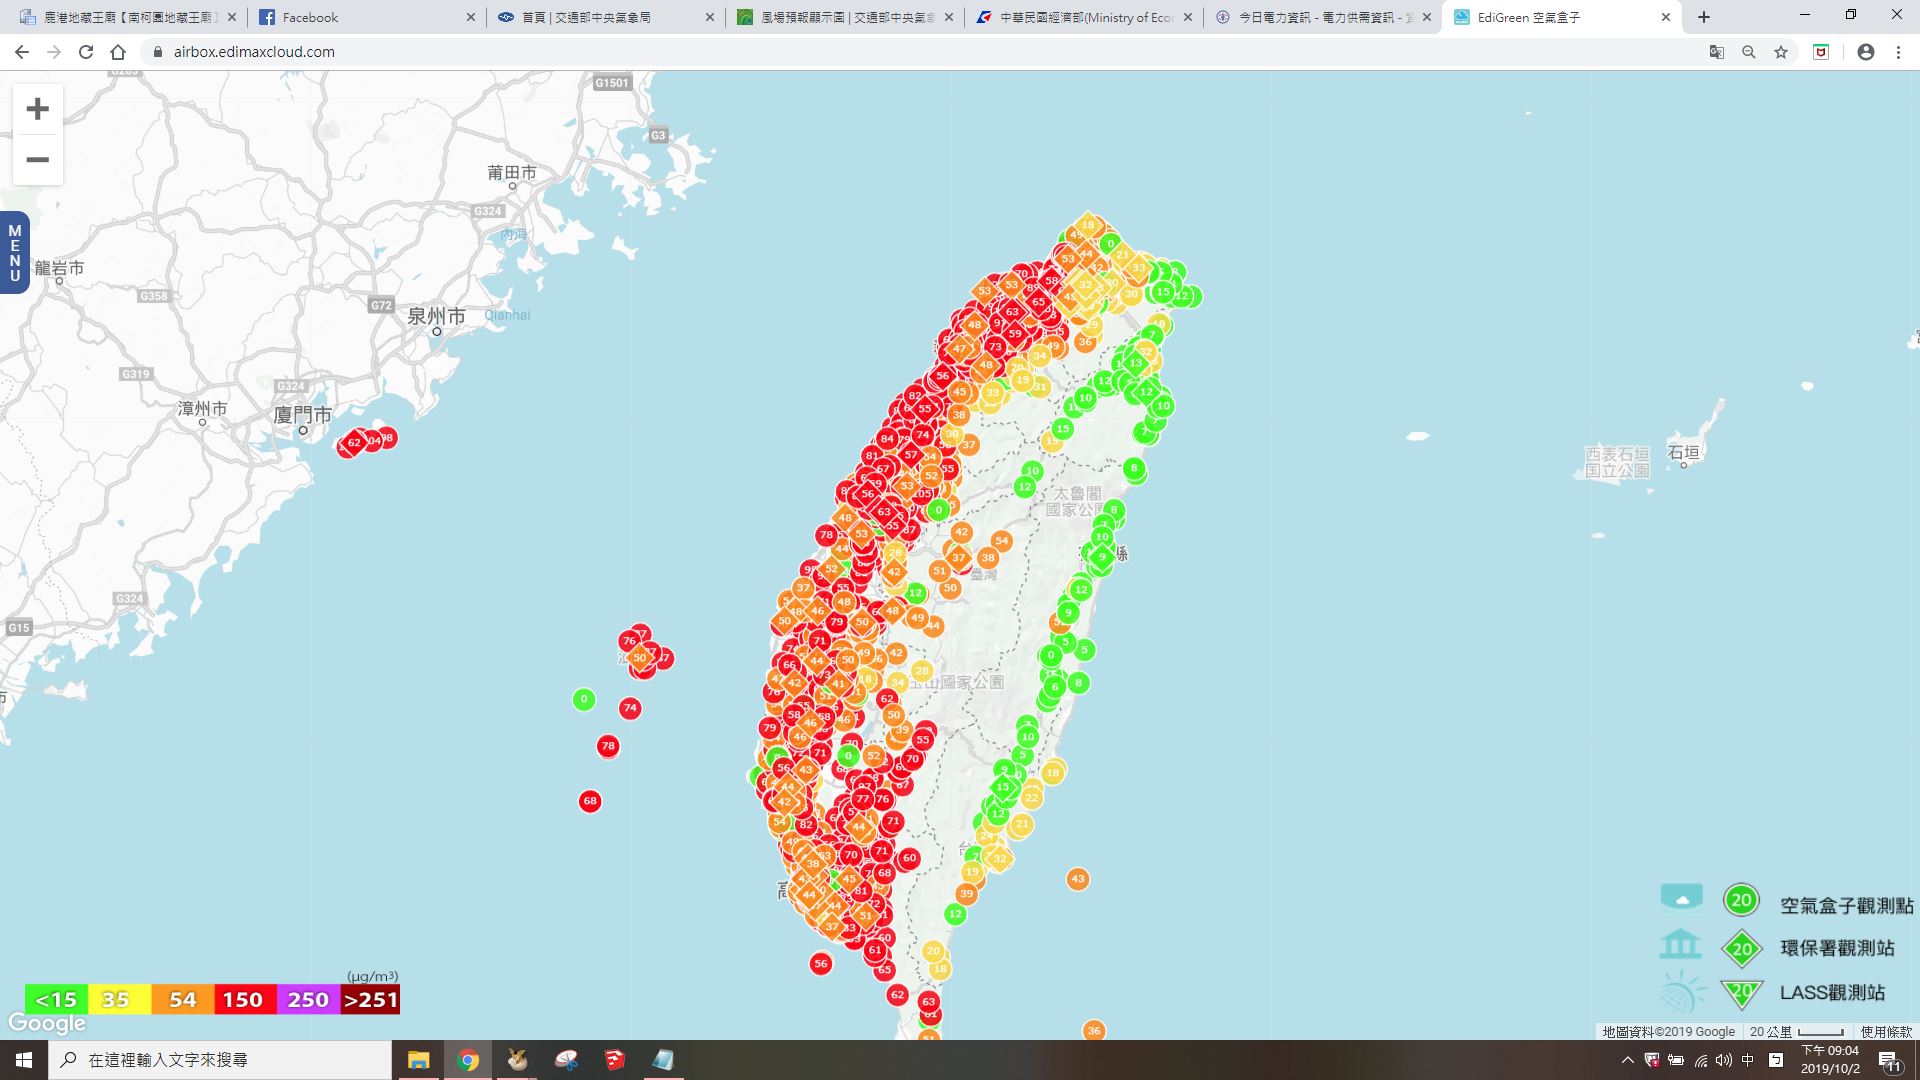Viewport: 1920px width, 1080px height.
Task: Click the purple 250 legend swatch
Action: (308, 999)
